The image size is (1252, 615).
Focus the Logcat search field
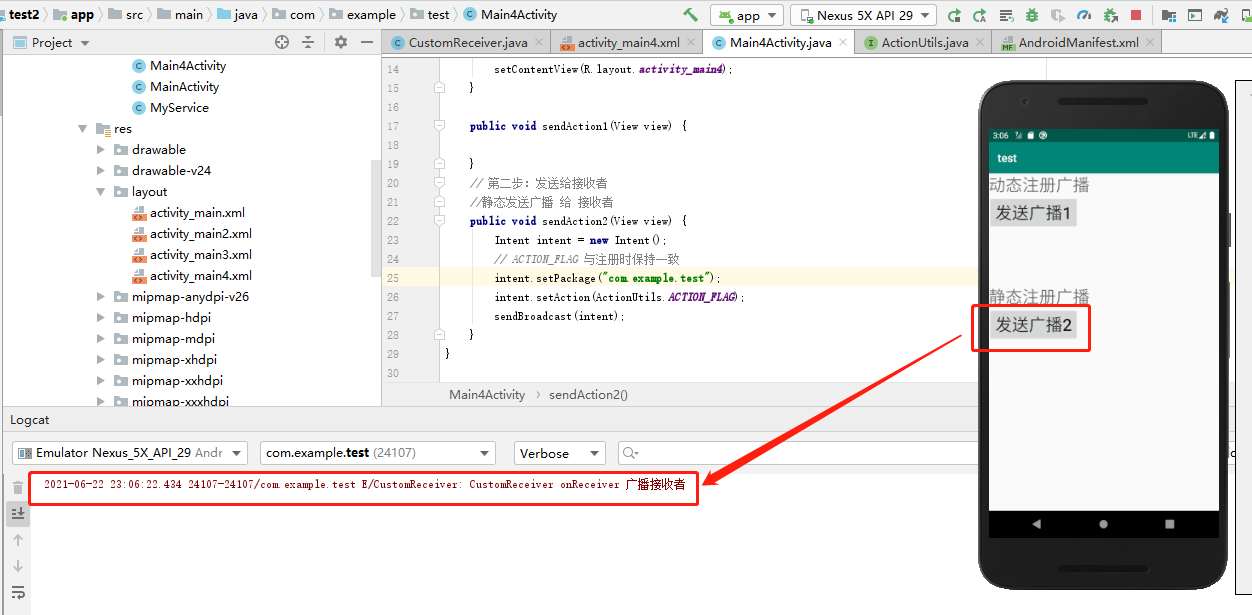[x=798, y=453]
